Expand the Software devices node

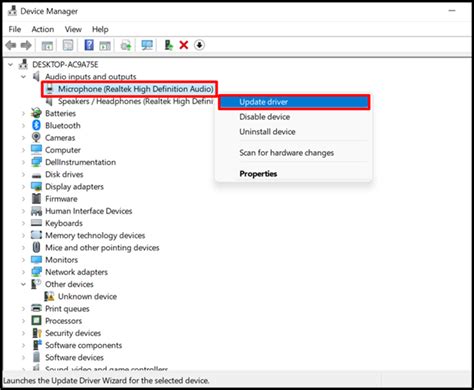point(23,358)
